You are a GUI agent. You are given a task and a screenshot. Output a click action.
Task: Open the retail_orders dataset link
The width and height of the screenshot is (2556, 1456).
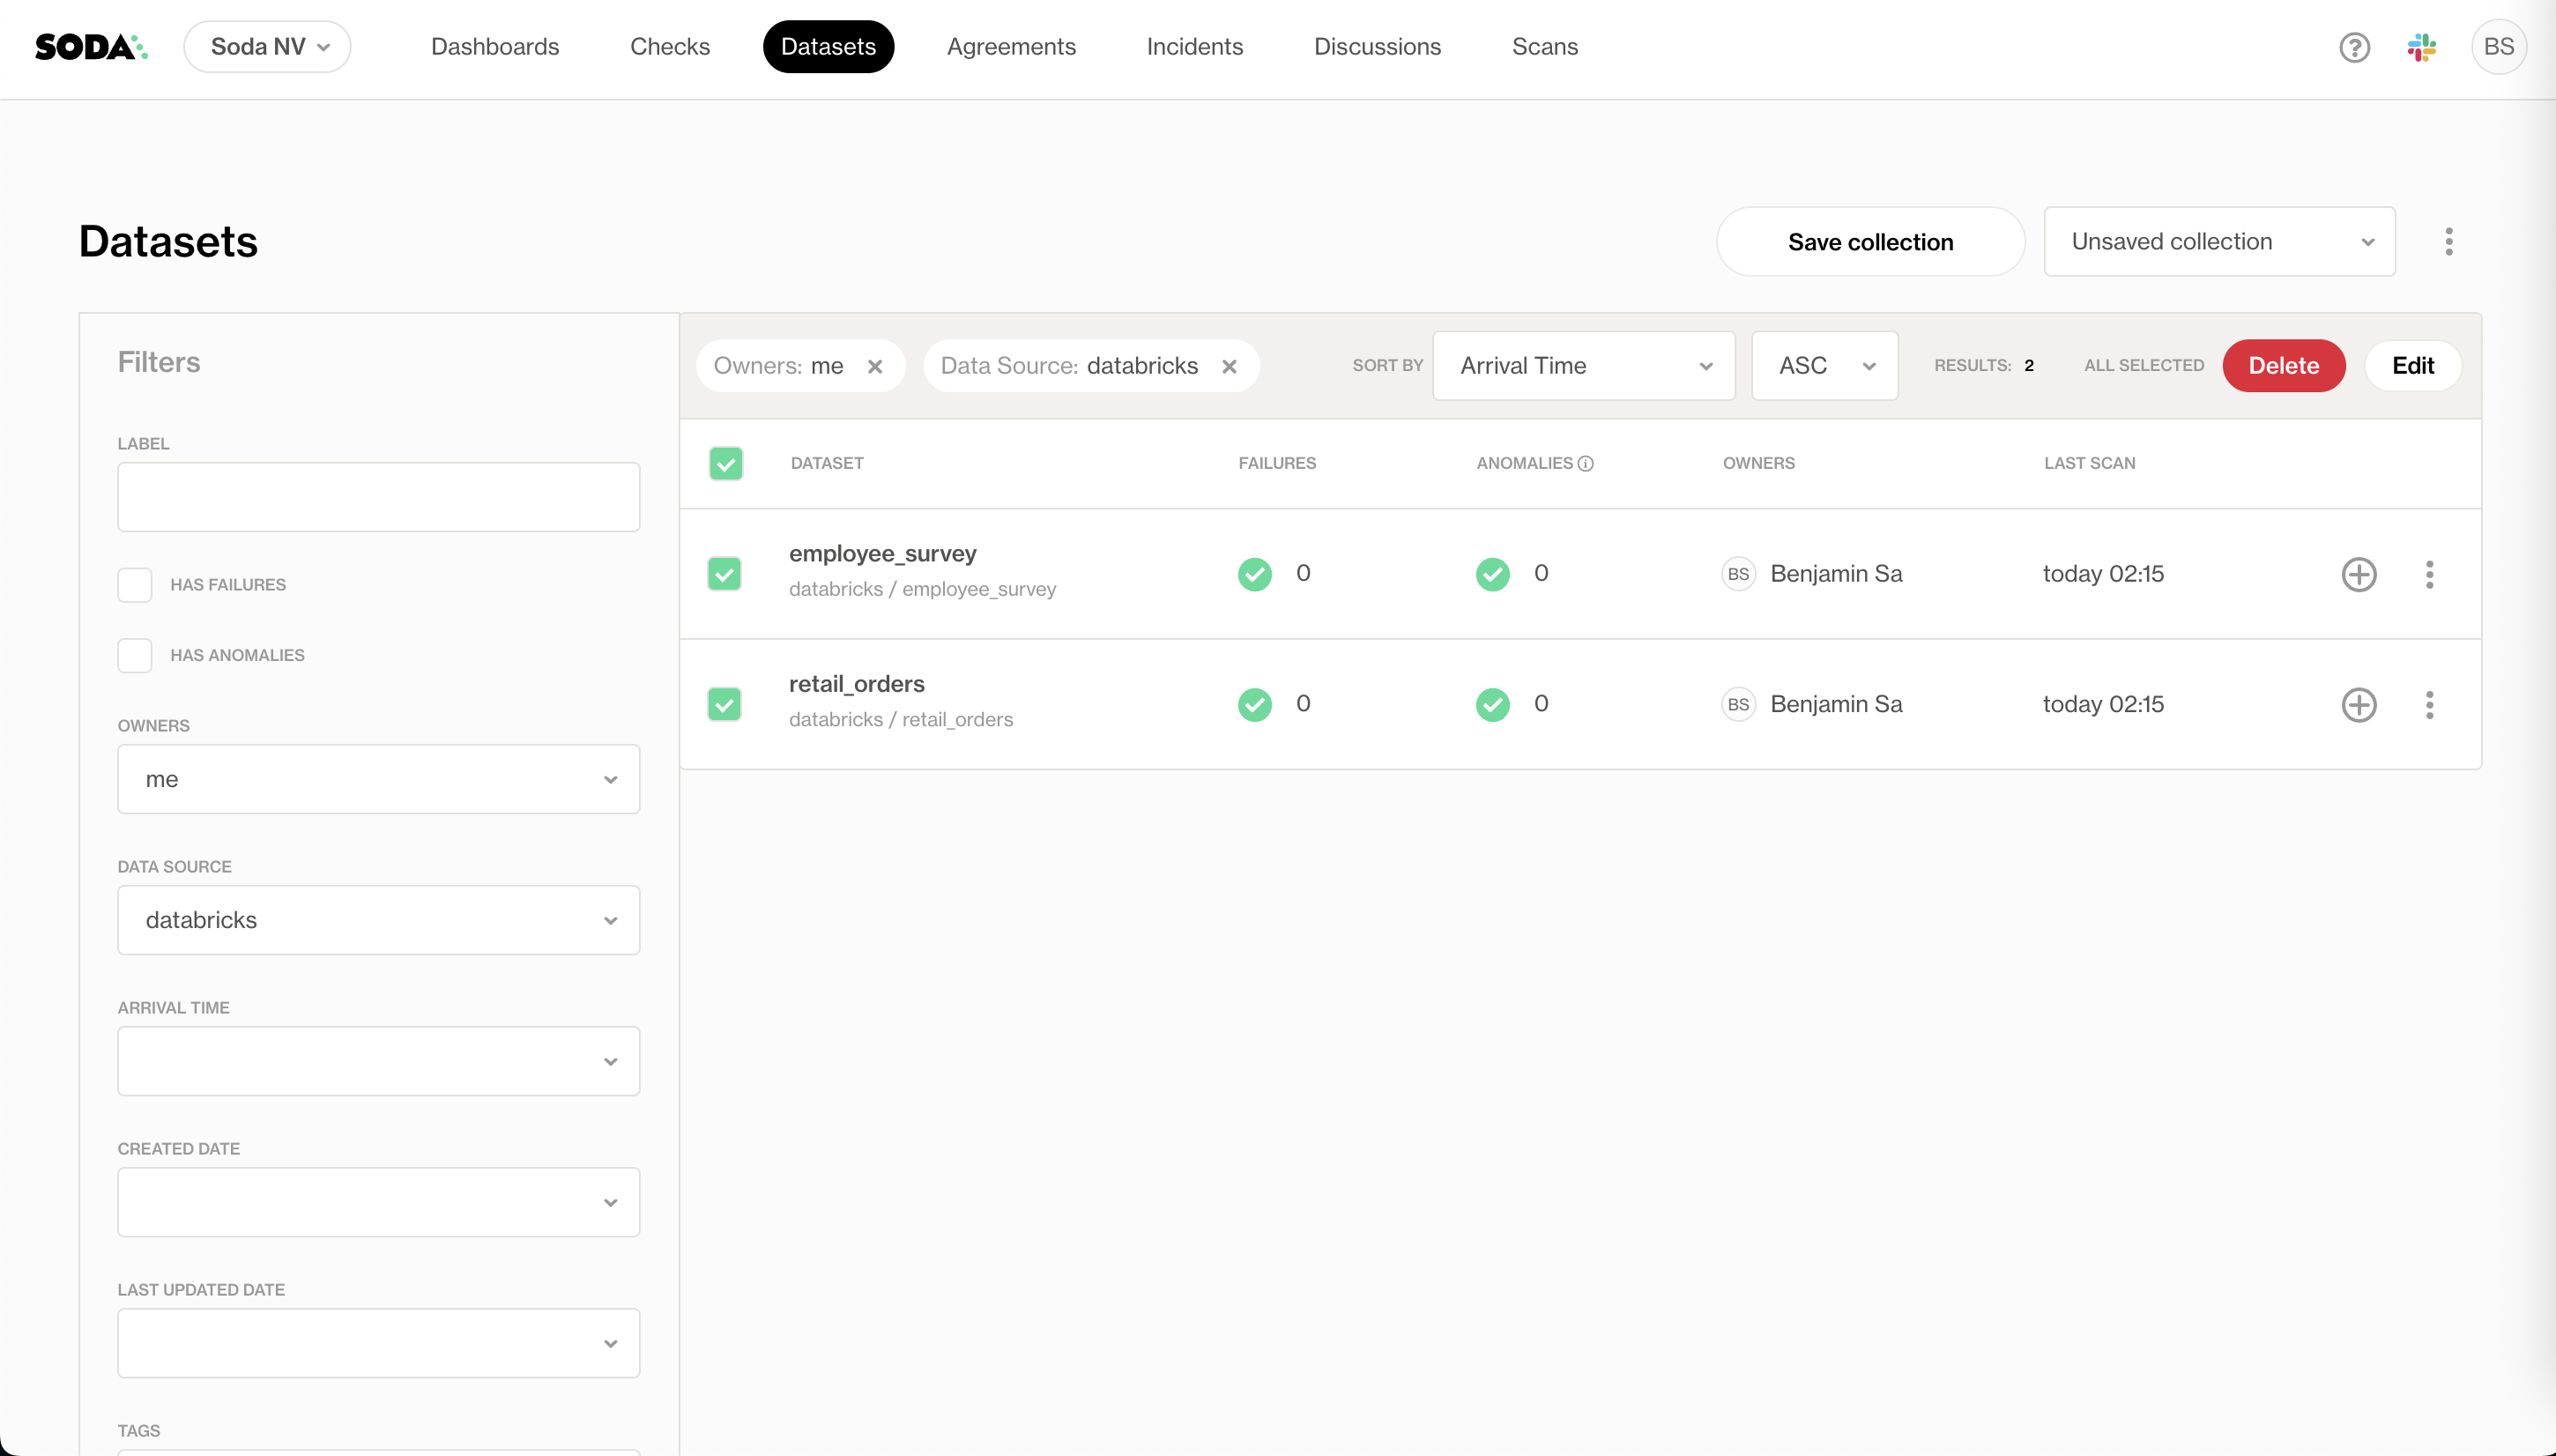(856, 684)
